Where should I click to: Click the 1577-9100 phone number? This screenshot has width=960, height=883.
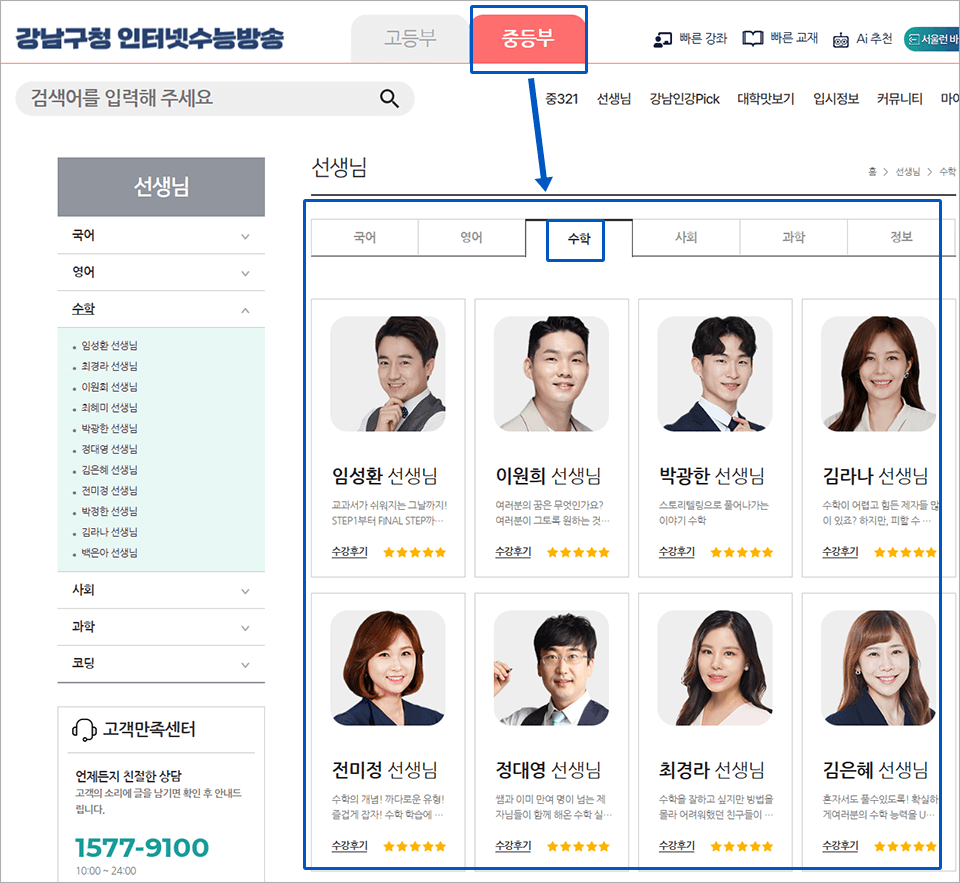tap(142, 847)
